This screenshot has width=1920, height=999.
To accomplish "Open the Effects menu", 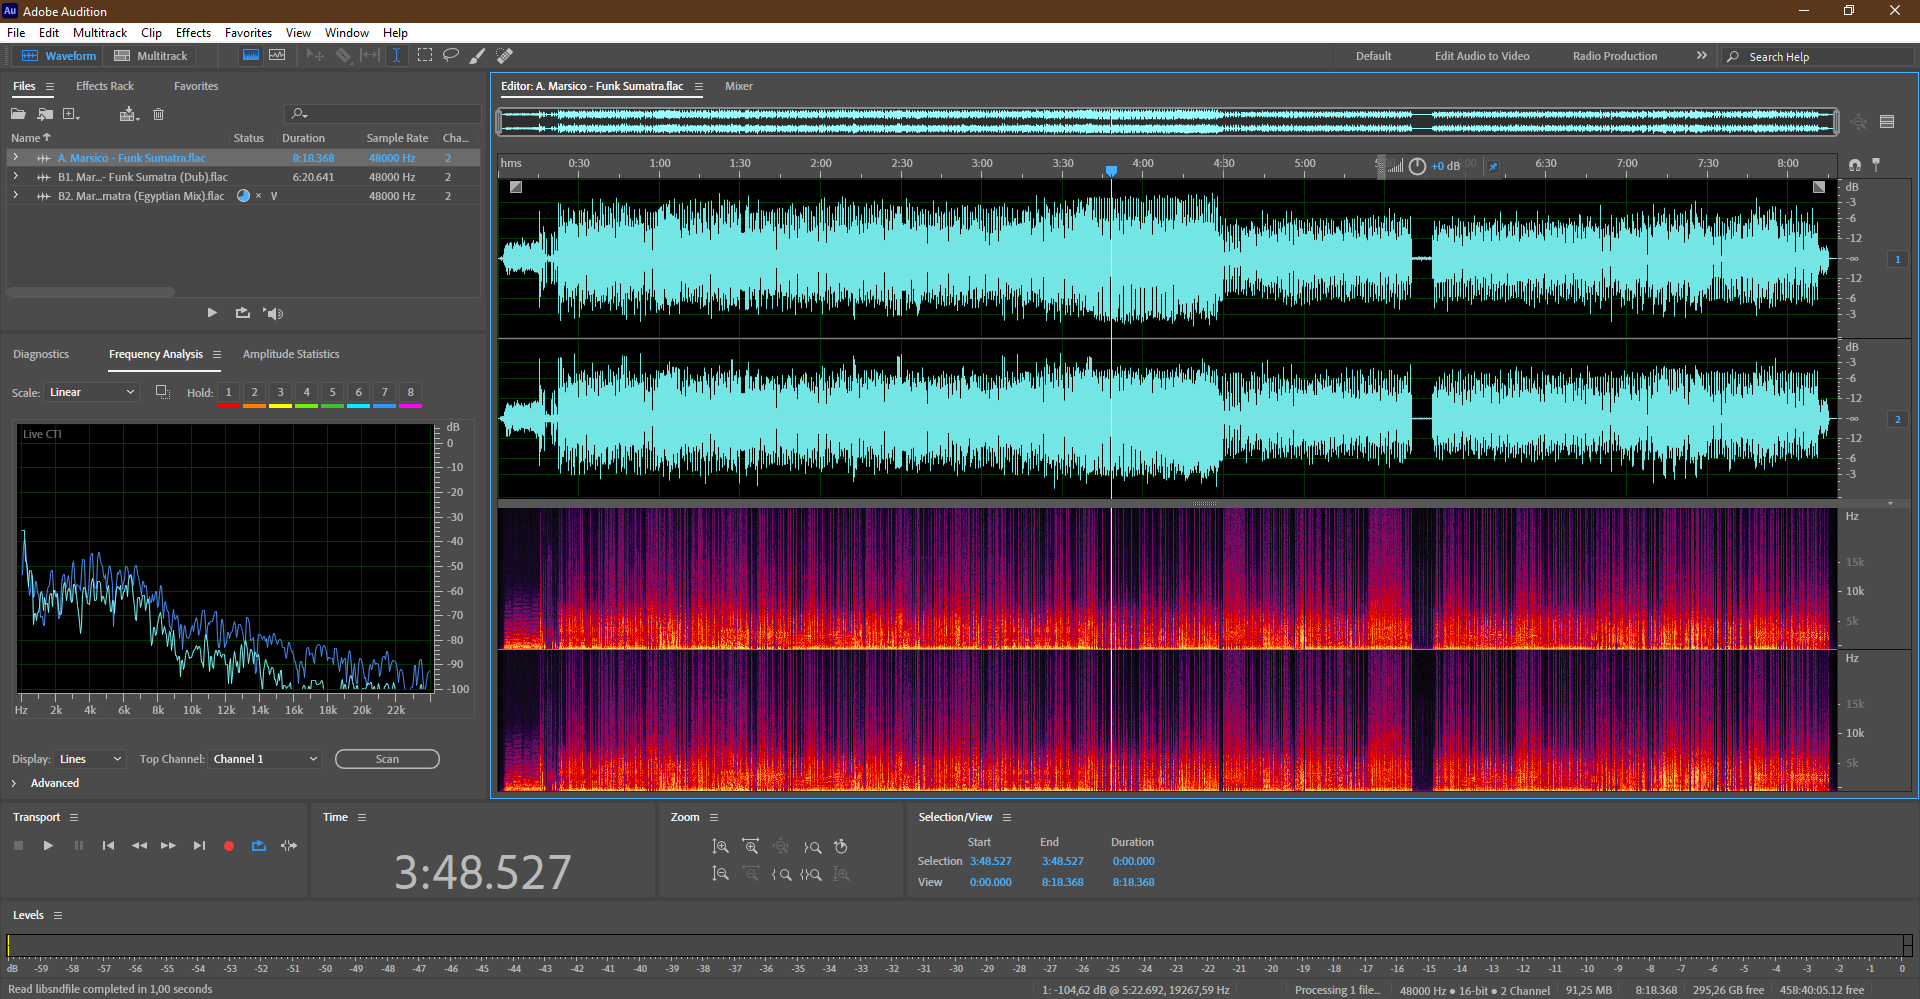I will [193, 33].
